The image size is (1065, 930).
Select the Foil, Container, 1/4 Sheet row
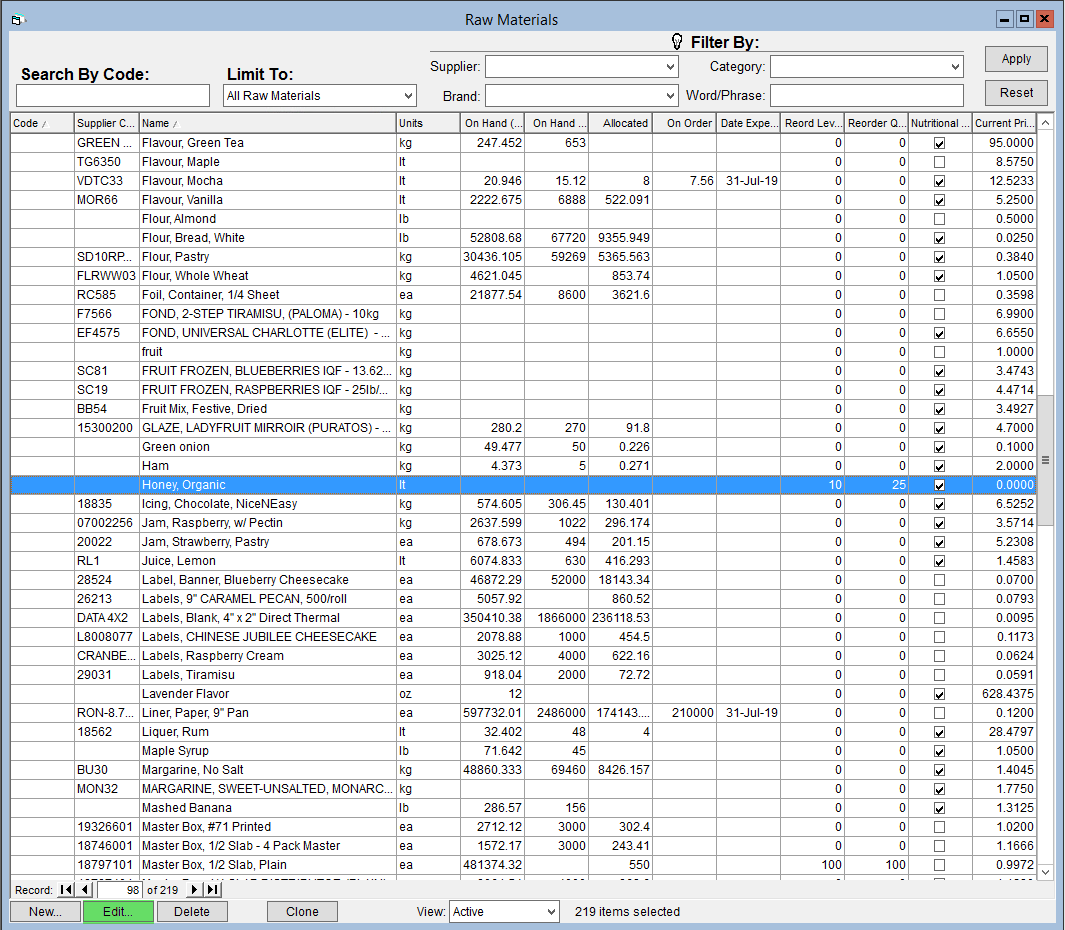pos(523,295)
